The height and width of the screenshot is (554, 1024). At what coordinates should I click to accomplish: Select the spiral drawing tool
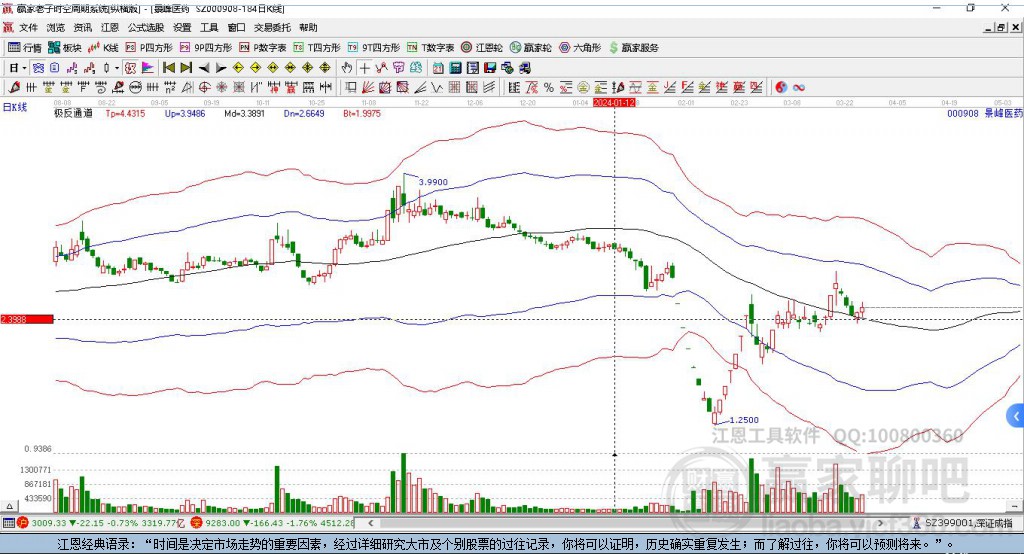tap(101, 87)
